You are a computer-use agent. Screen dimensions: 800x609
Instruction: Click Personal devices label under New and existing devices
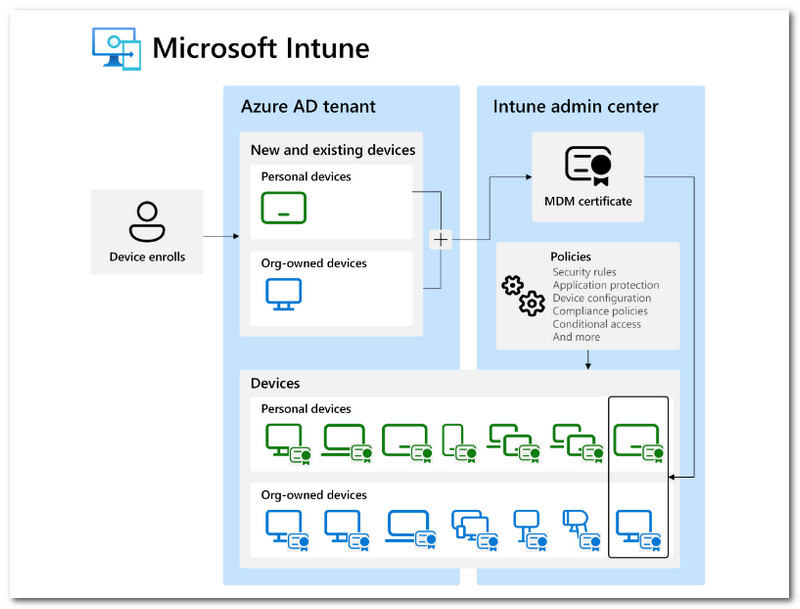[x=306, y=176]
